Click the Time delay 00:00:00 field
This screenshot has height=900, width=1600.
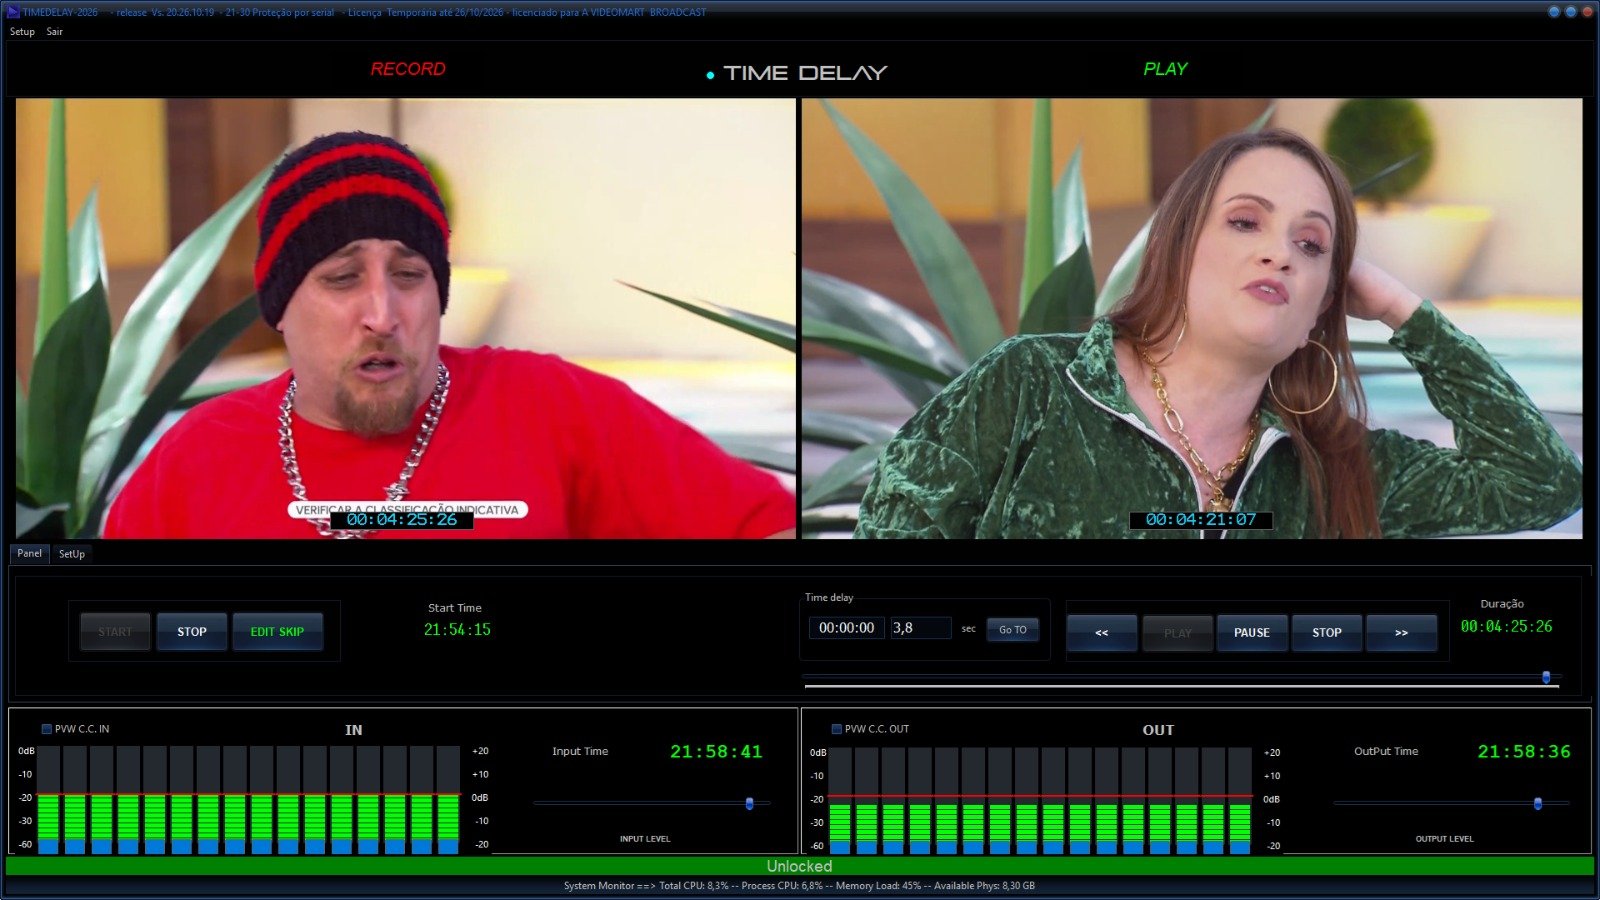[x=847, y=628]
